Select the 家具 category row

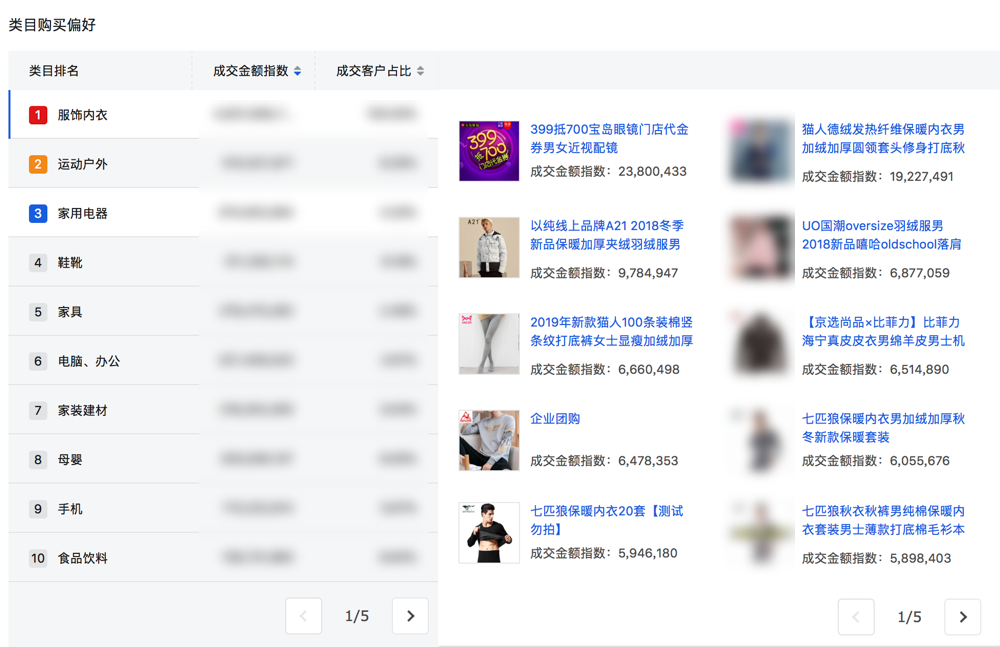point(223,311)
